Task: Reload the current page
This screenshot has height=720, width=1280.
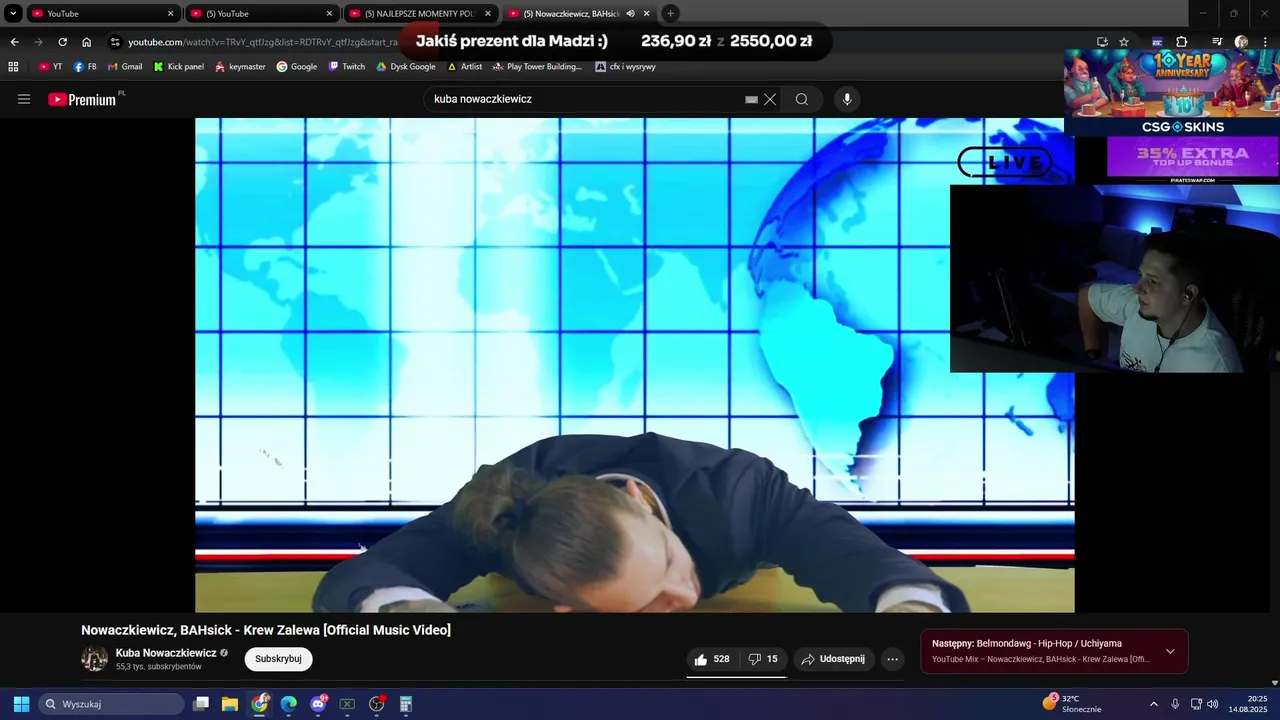Action: [62, 42]
